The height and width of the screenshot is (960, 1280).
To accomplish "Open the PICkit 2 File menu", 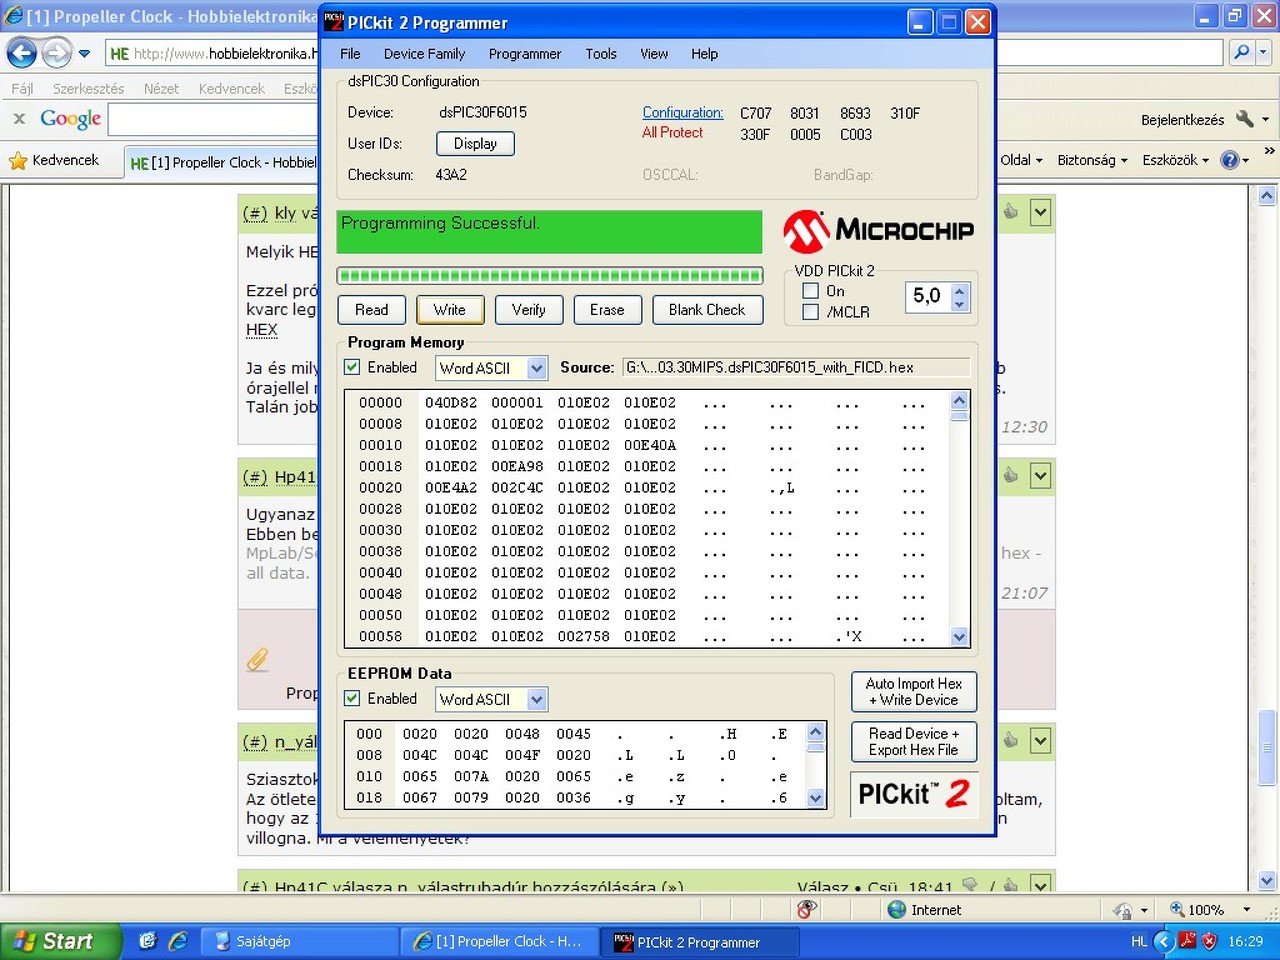I will click(350, 54).
